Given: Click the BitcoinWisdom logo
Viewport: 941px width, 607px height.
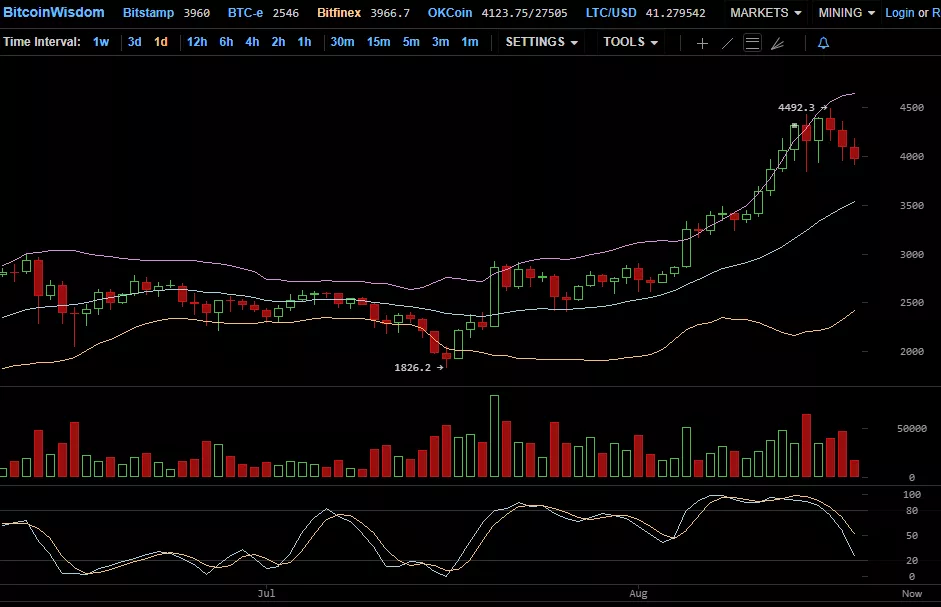Looking at the screenshot, I should point(53,13).
